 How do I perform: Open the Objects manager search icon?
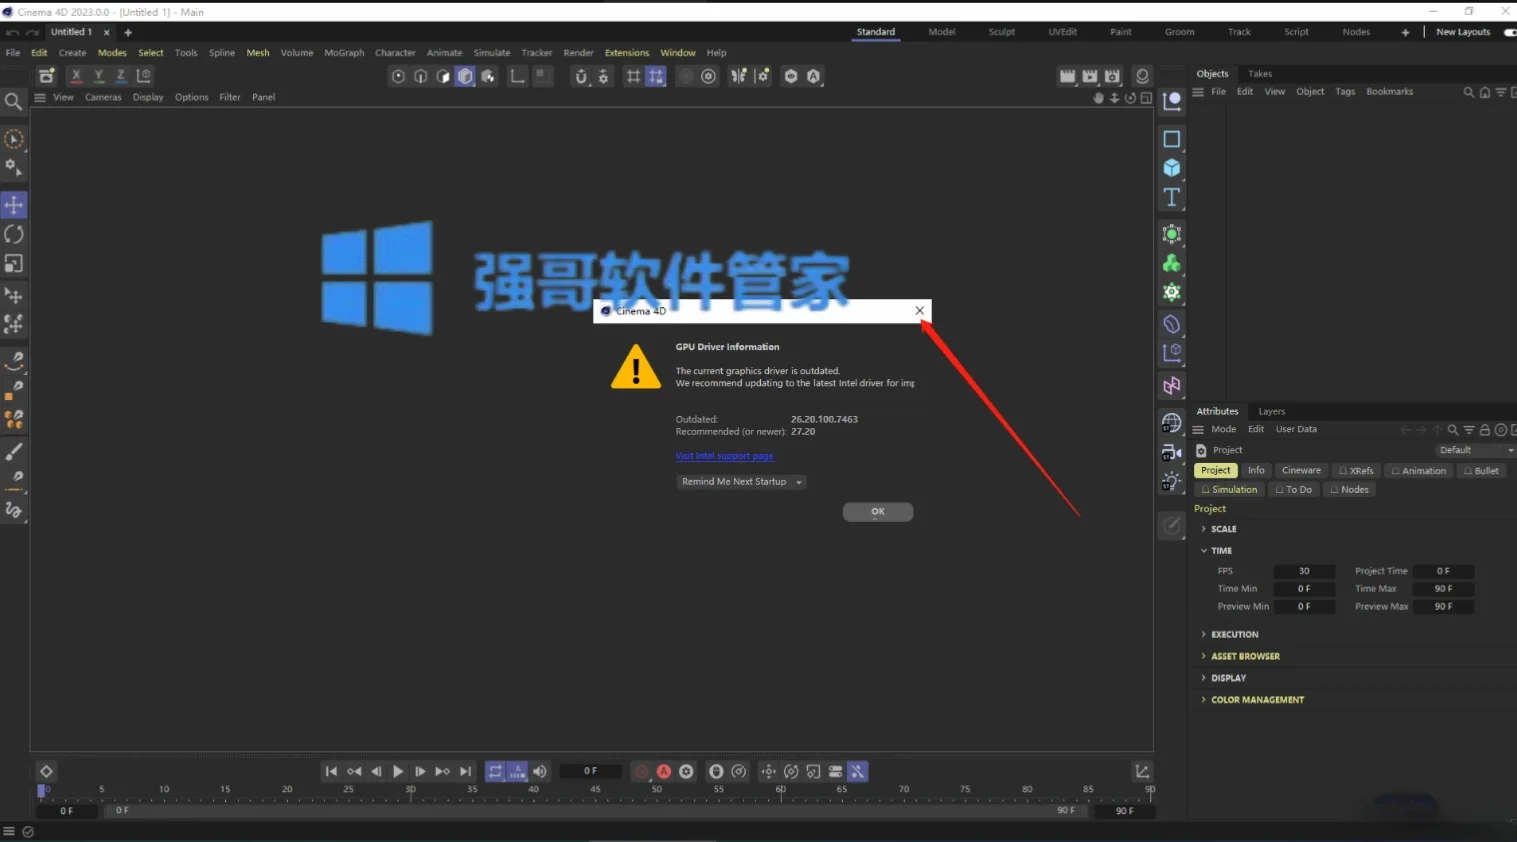click(x=1468, y=92)
